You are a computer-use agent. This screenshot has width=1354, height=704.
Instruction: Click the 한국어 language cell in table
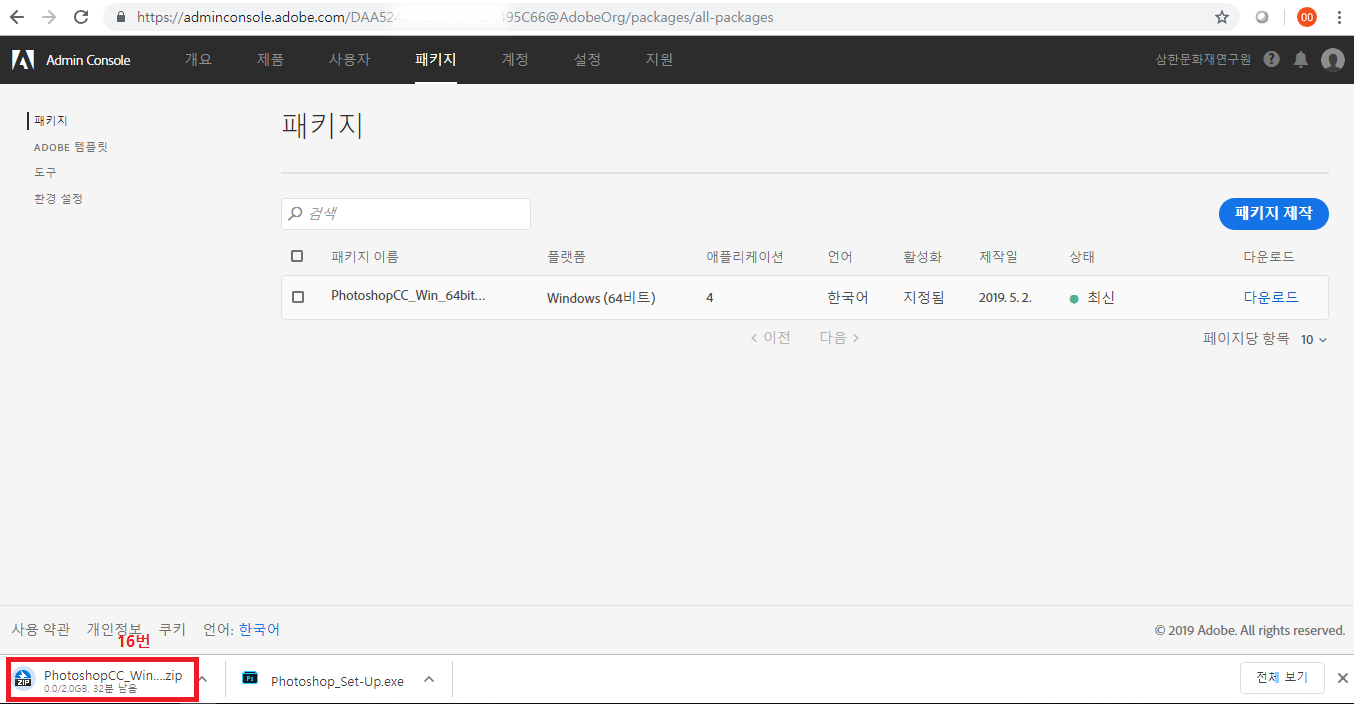(848, 298)
